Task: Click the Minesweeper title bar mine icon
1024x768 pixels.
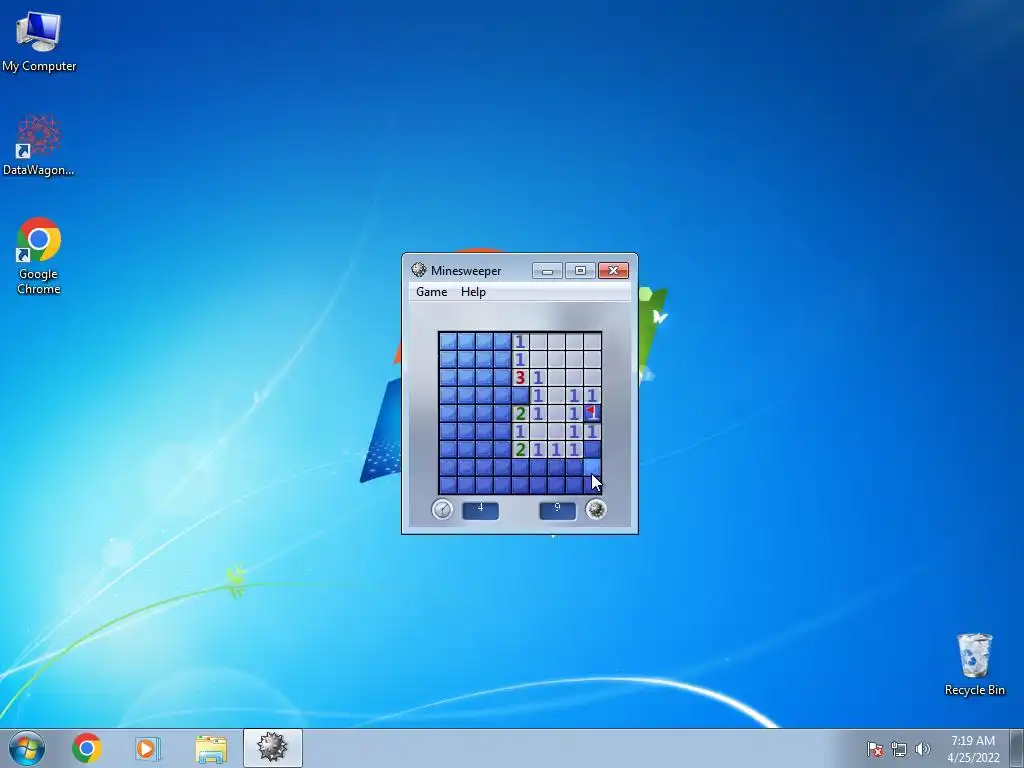Action: 419,270
